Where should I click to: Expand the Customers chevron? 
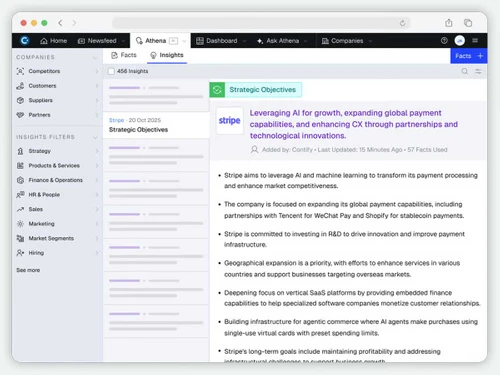97,86
